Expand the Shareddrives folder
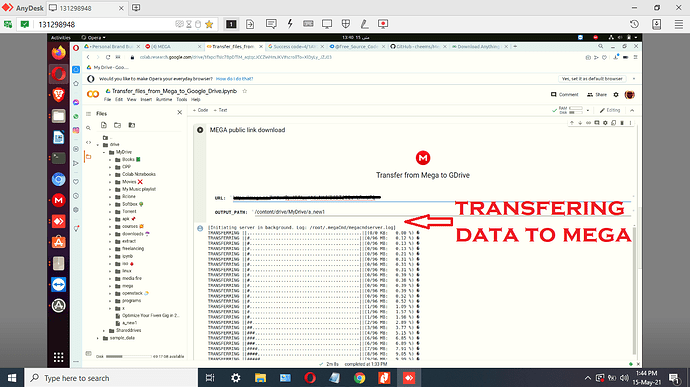The image size is (690, 387). point(104,330)
